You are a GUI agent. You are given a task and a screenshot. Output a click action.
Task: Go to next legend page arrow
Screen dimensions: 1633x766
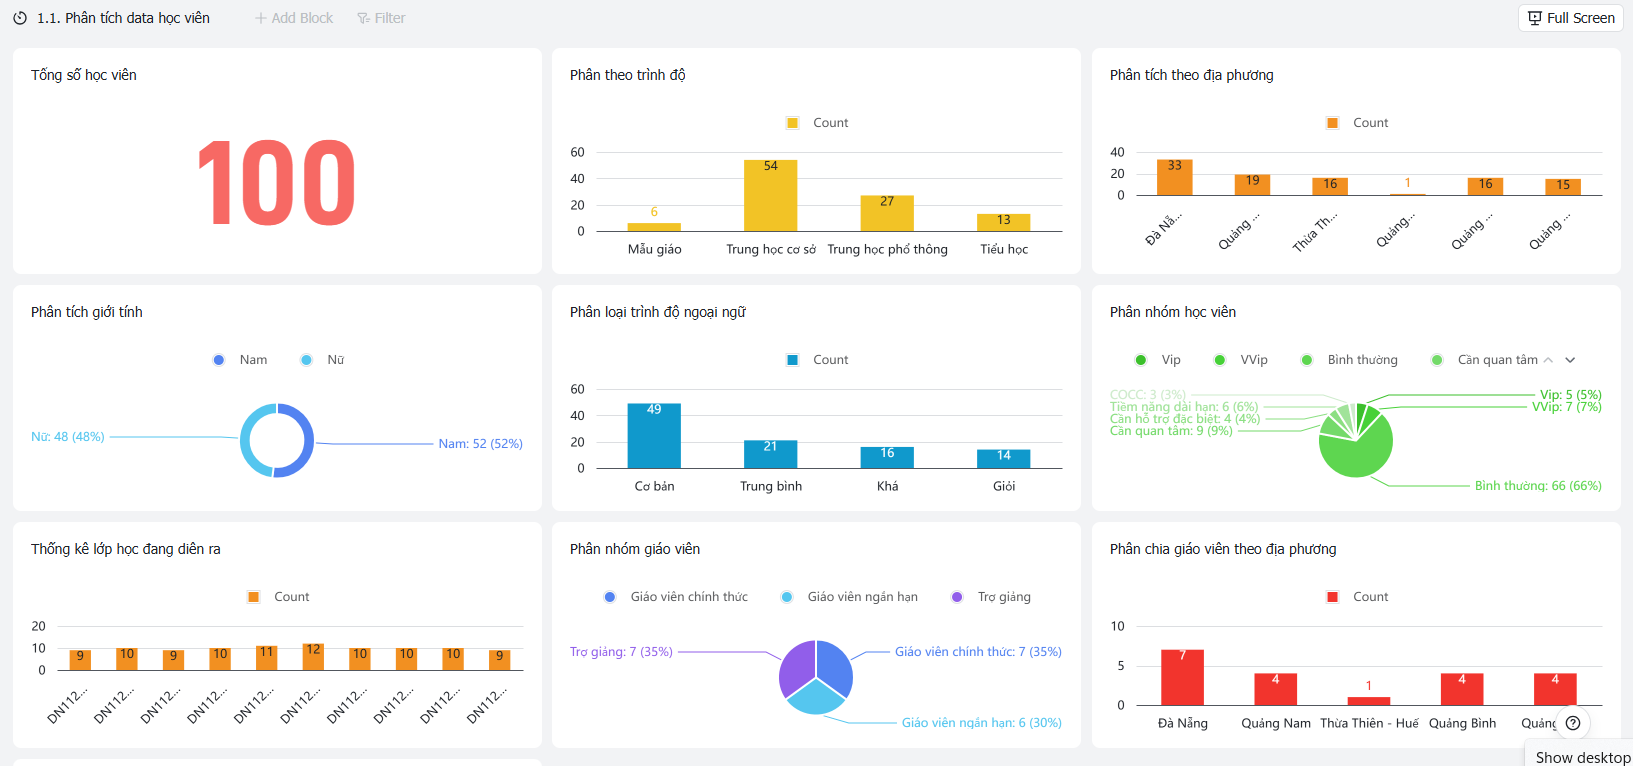[x=1570, y=360]
